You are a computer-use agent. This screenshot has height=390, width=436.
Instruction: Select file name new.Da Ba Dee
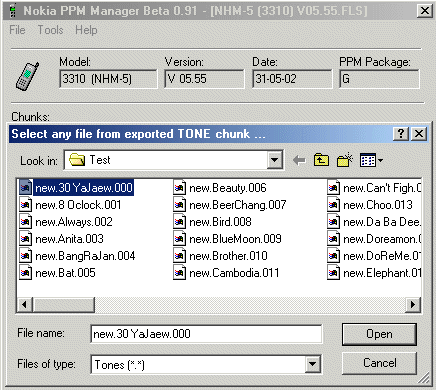[x=382, y=222]
